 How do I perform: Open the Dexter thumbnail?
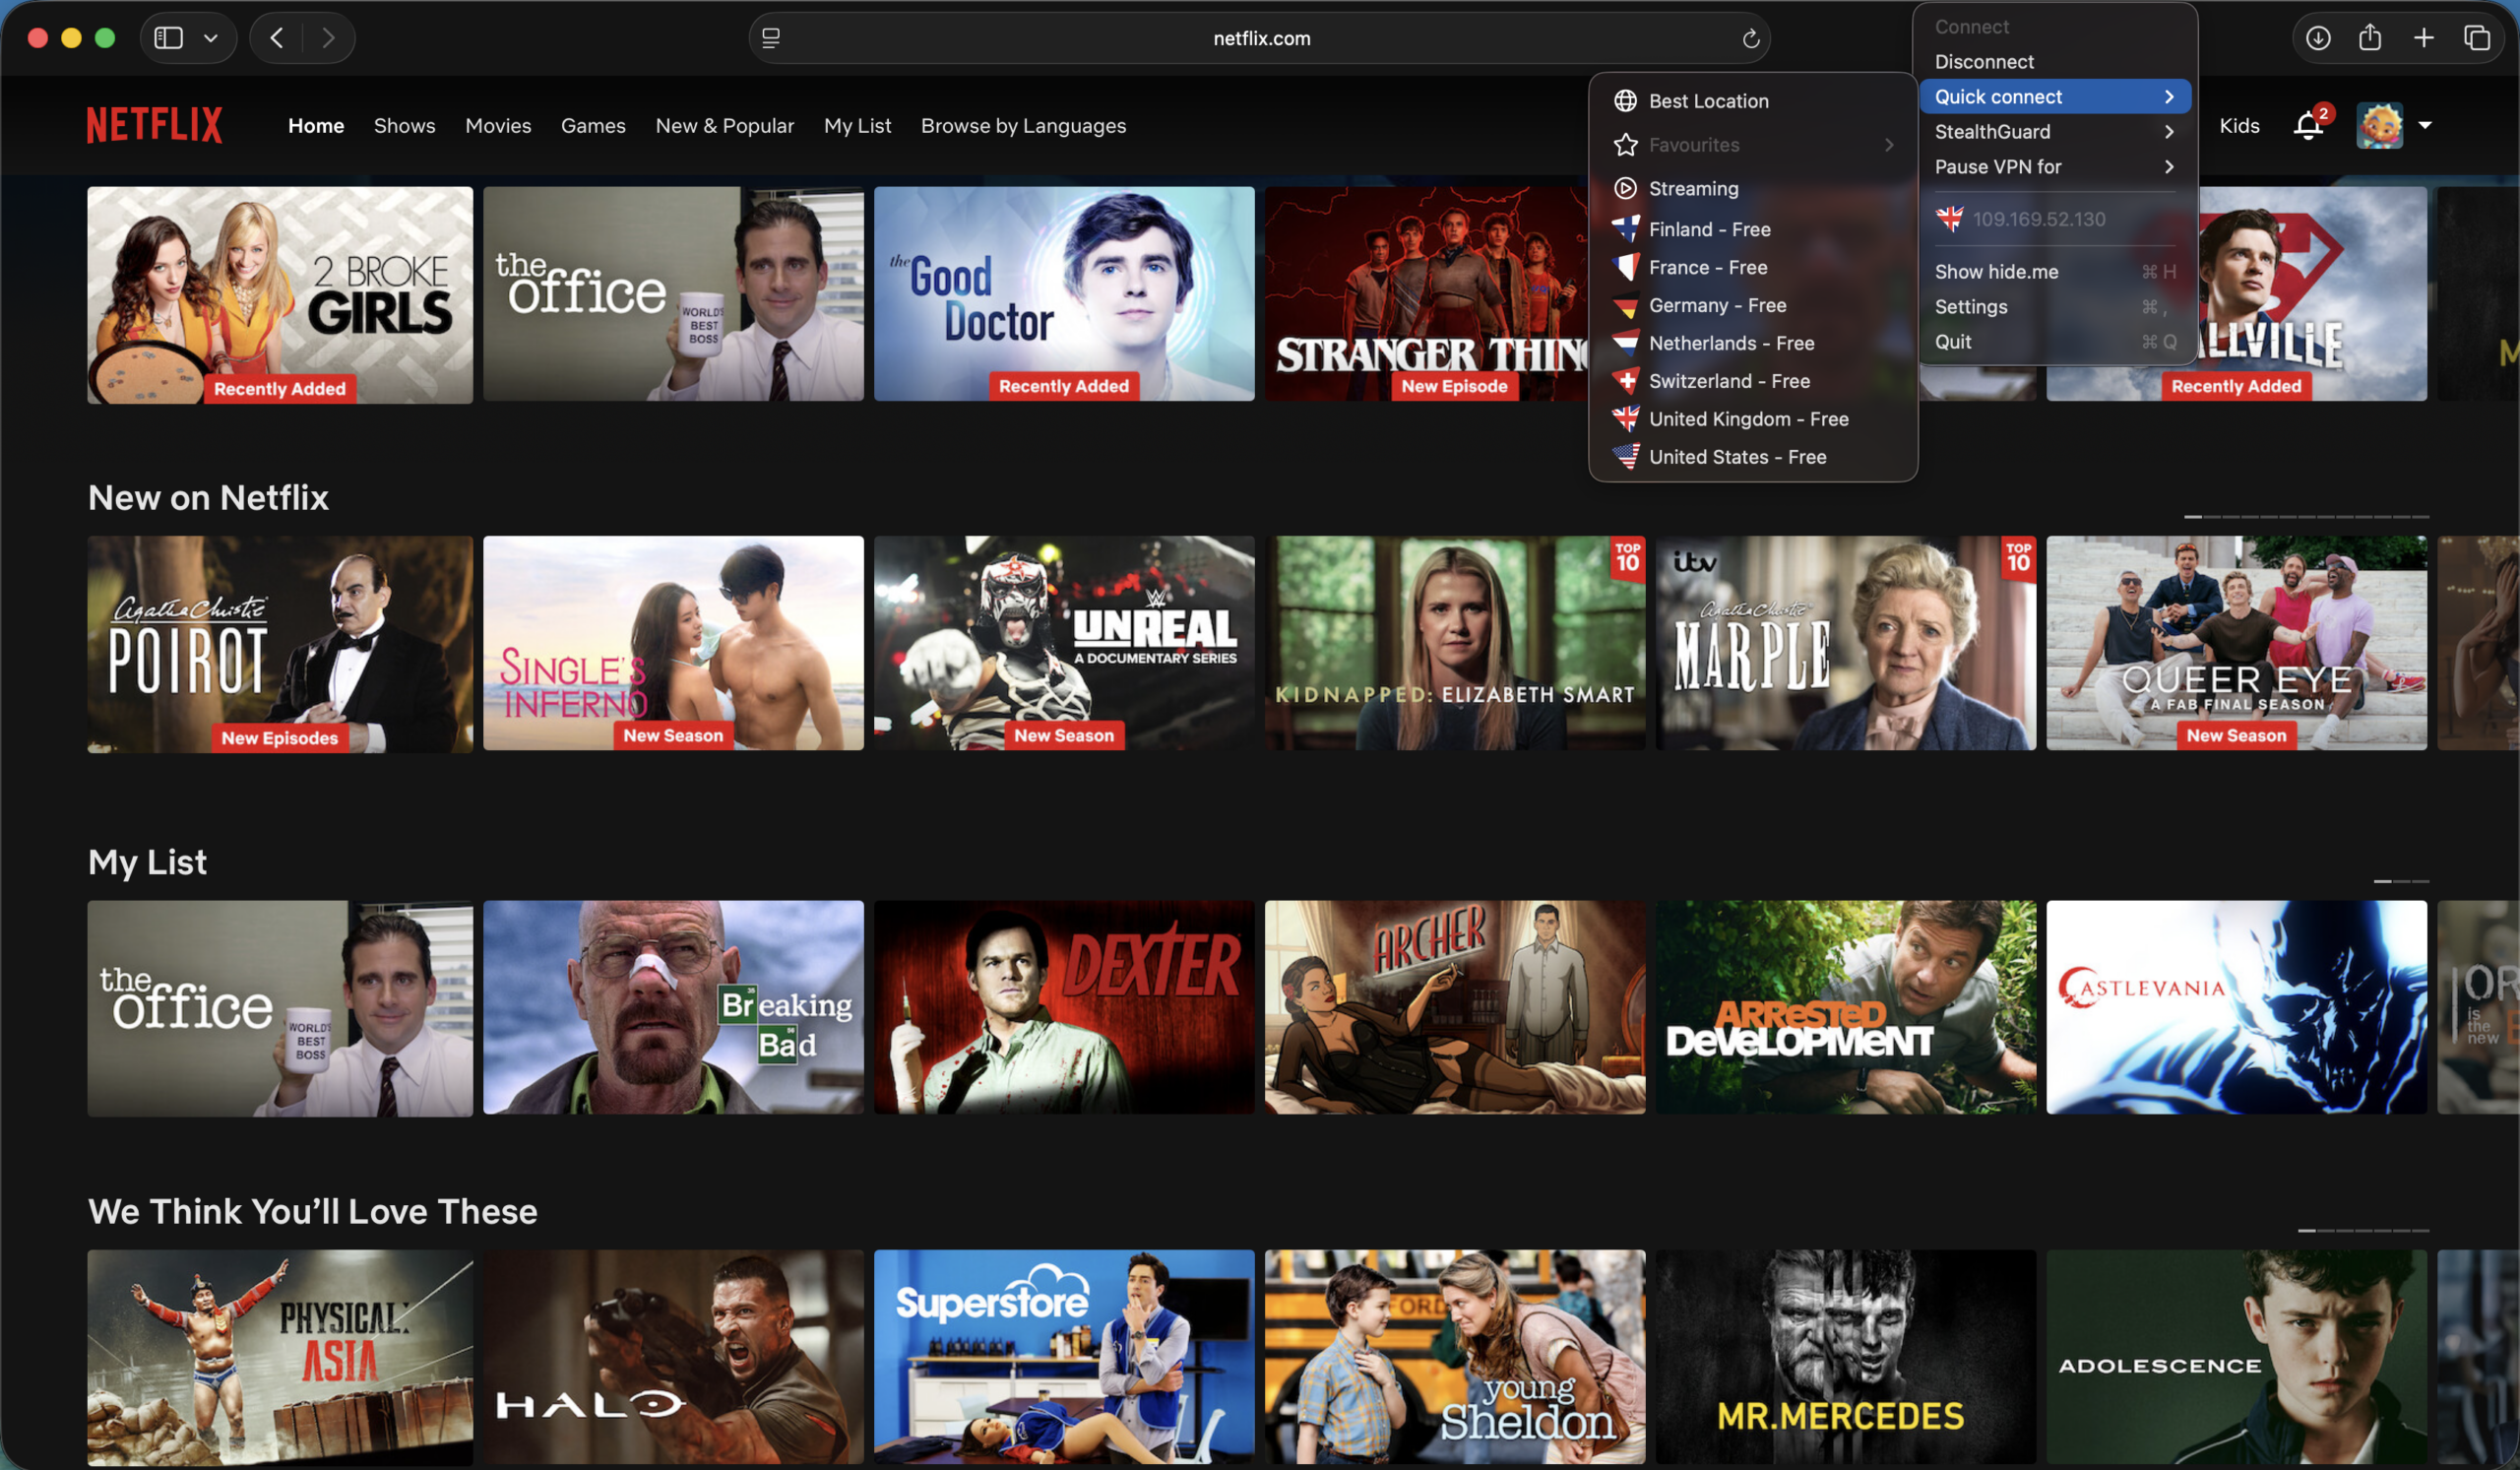pyautogui.click(x=1064, y=1007)
